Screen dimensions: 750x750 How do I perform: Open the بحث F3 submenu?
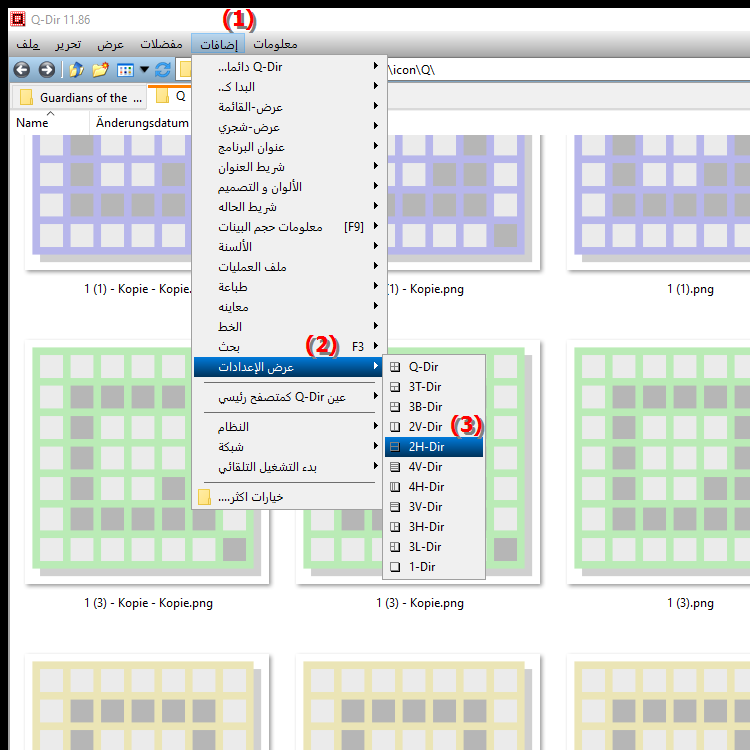tap(288, 347)
